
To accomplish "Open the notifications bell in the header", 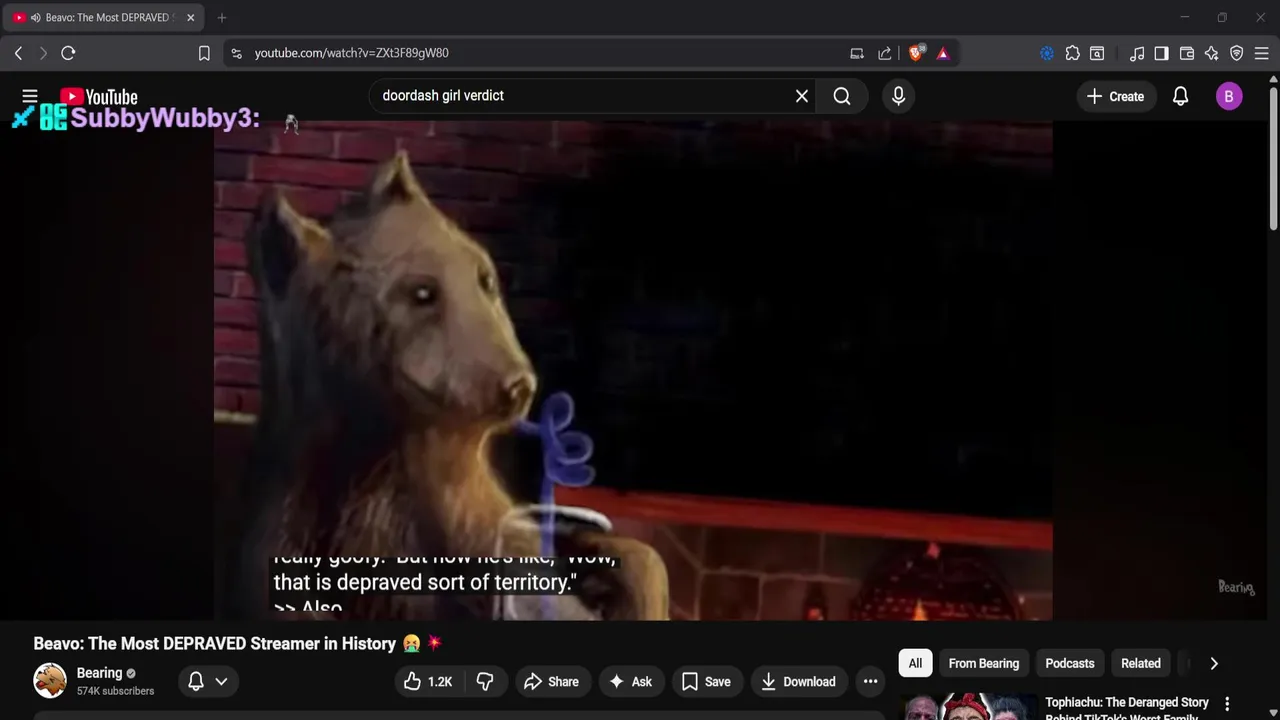I will click(x=1181, y=96).
